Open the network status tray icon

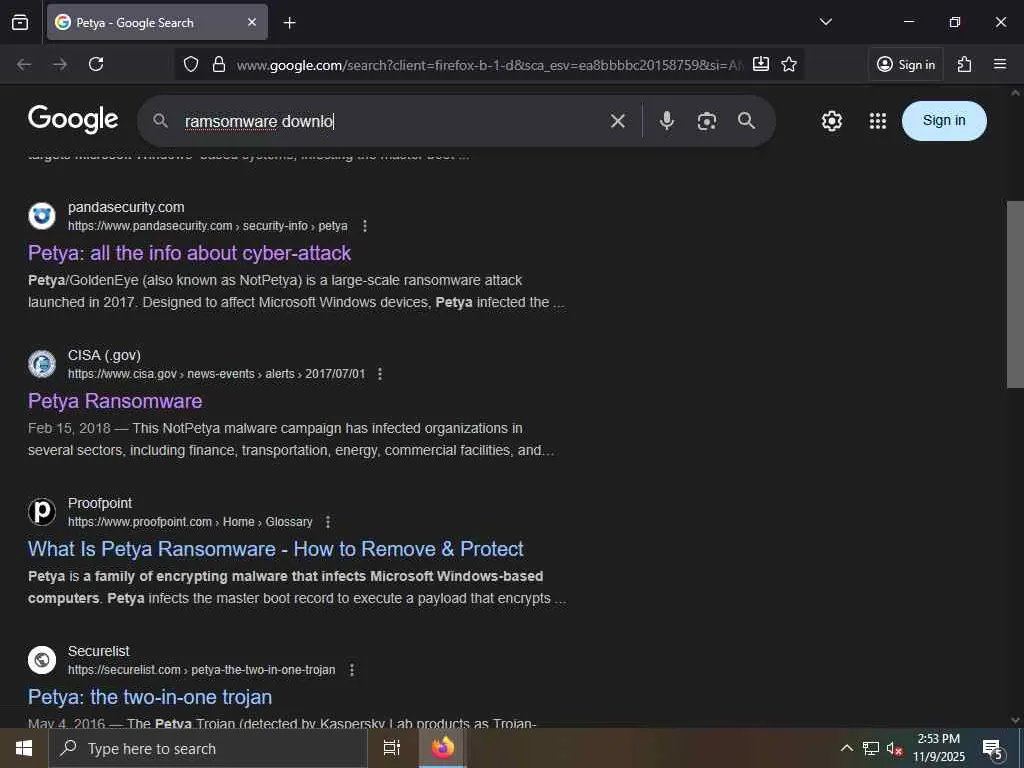[871, 748]
